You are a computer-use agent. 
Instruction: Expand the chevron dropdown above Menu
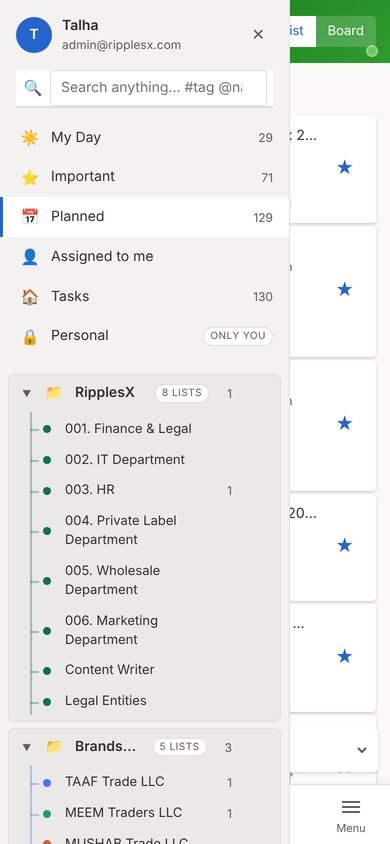362,750
